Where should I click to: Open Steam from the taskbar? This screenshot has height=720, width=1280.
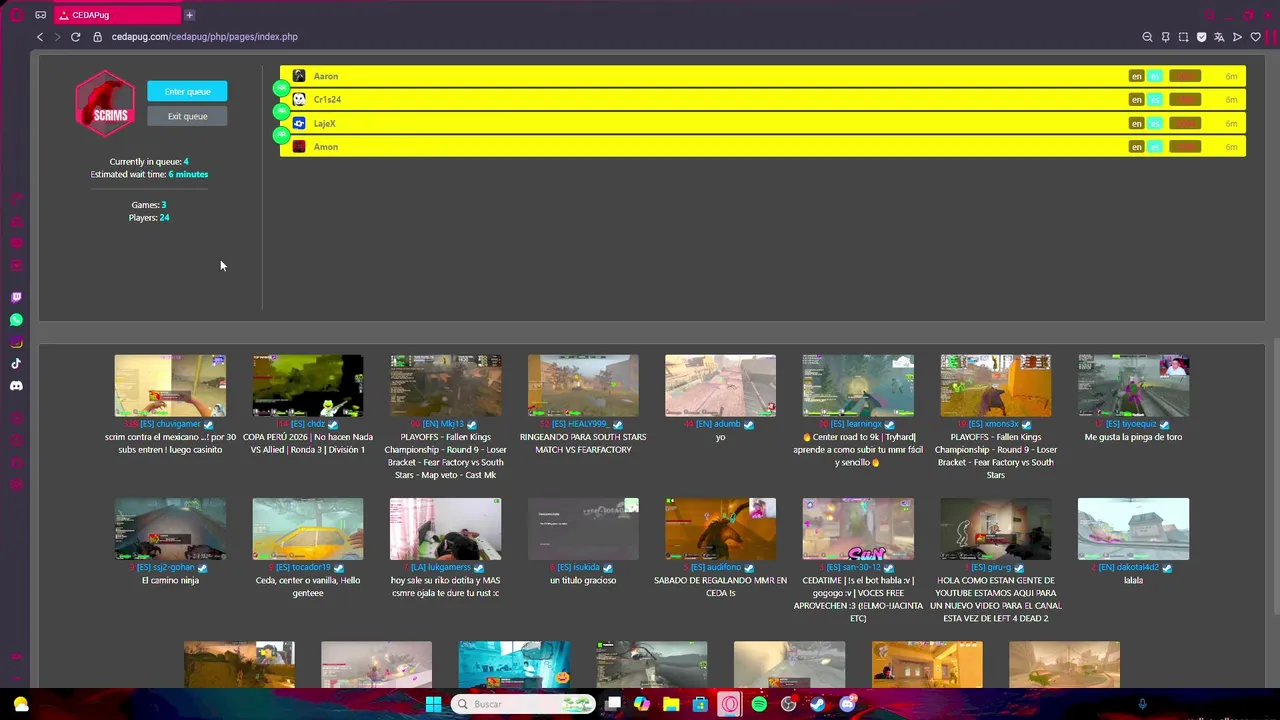(817, 704)
